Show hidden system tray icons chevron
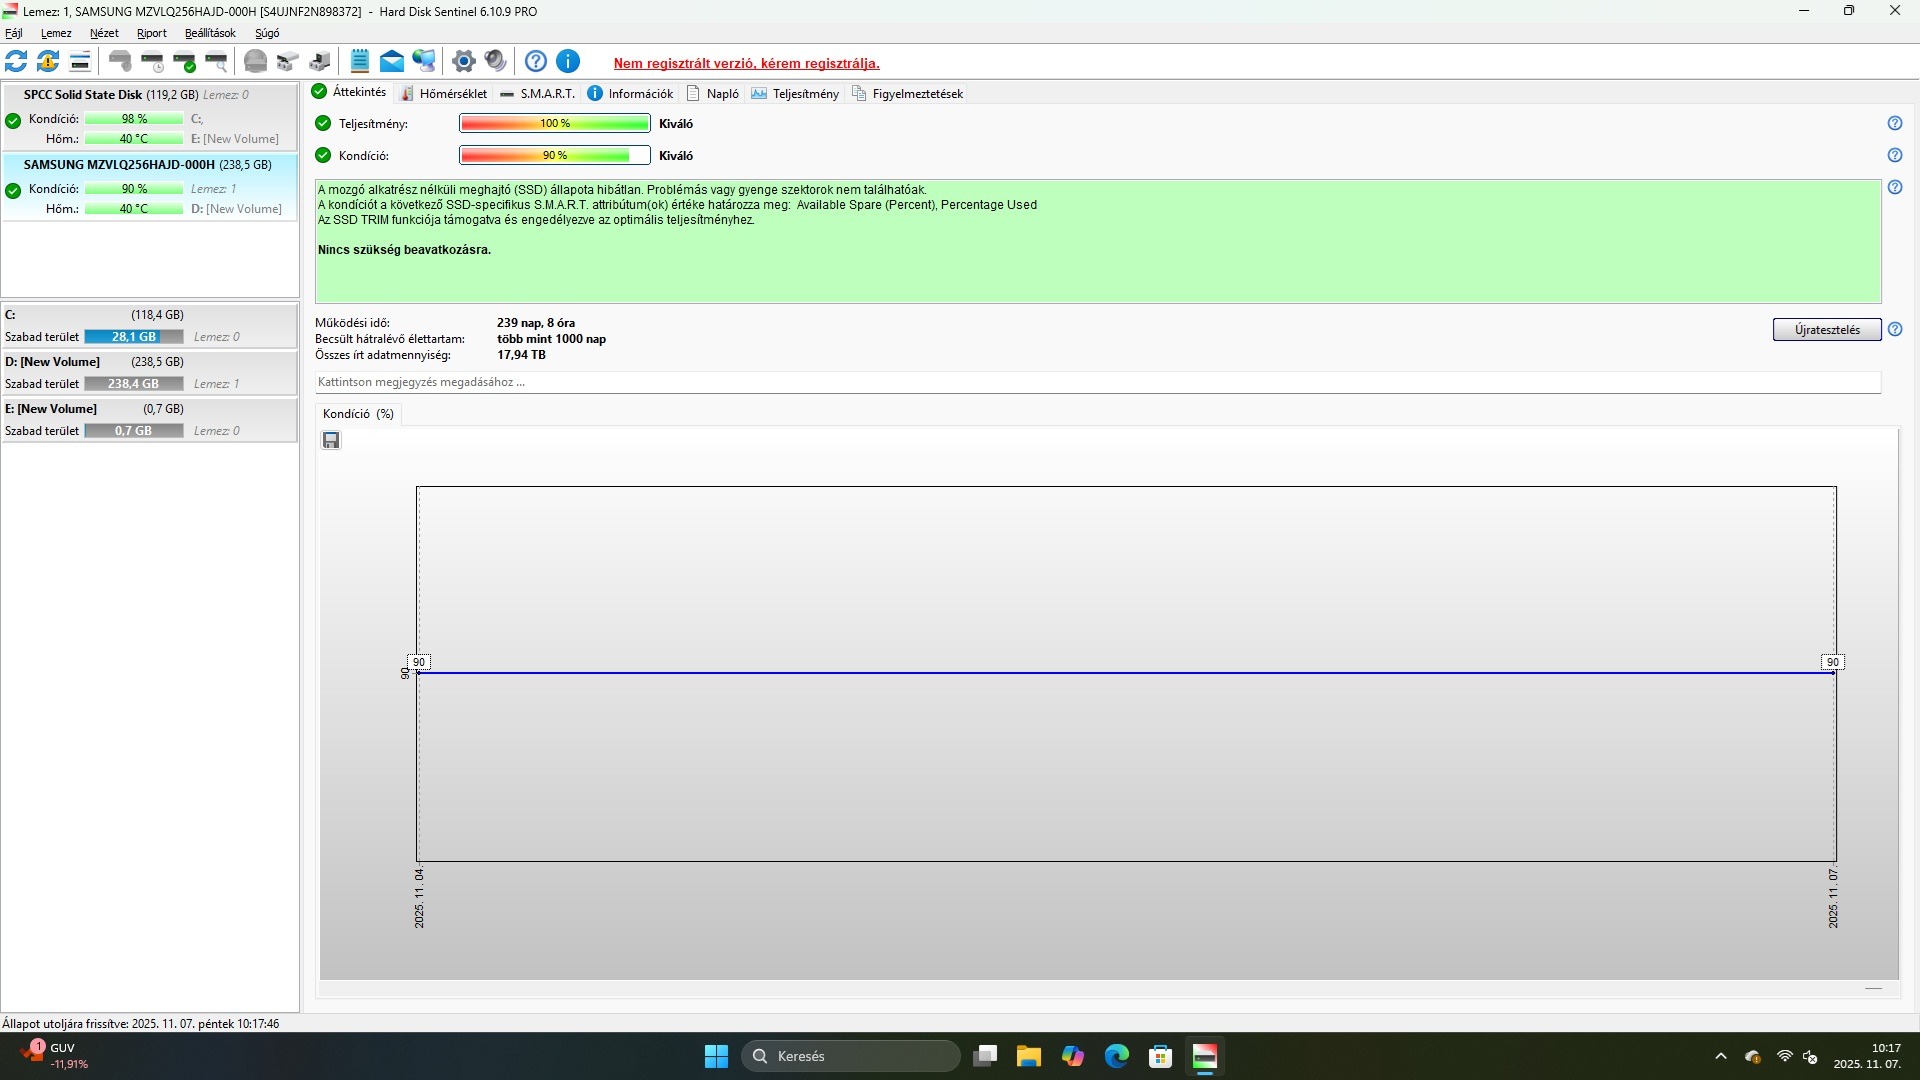The height and width of the screenshot is (1080, 1920). pyautogui.click(x=1720, y=1056)
